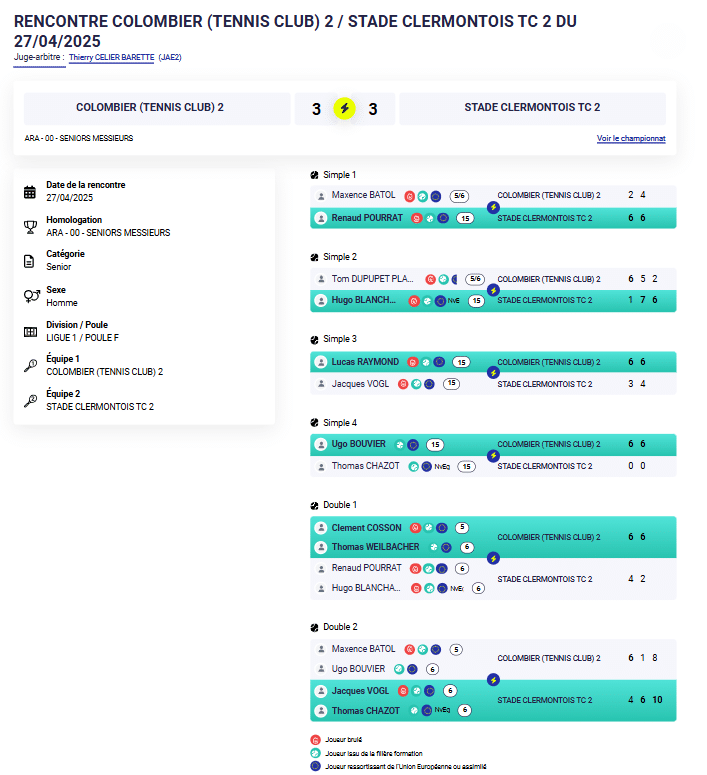Click the document icon next to Catégorie
Viewport: 707px width, 775px height.
coord(30,261)
